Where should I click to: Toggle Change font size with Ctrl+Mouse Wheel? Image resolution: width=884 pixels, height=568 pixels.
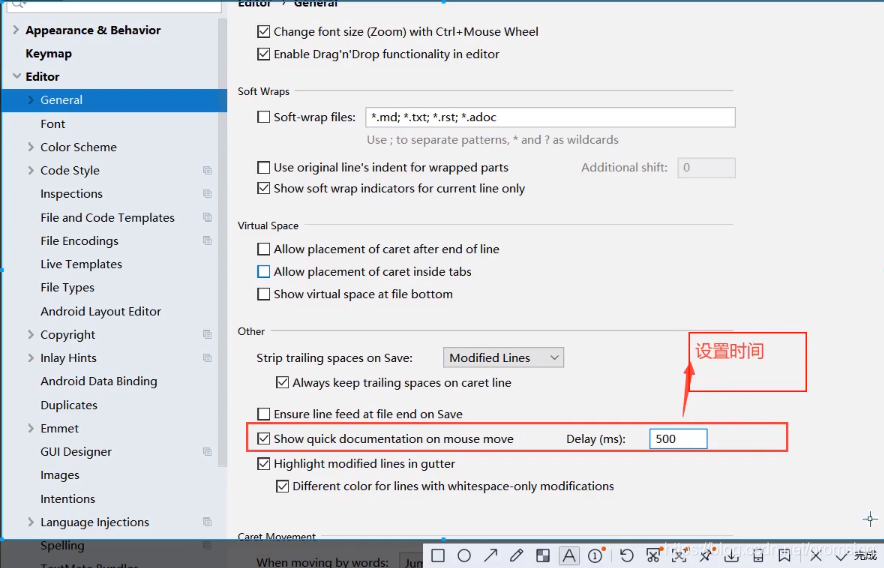point(263,32)
